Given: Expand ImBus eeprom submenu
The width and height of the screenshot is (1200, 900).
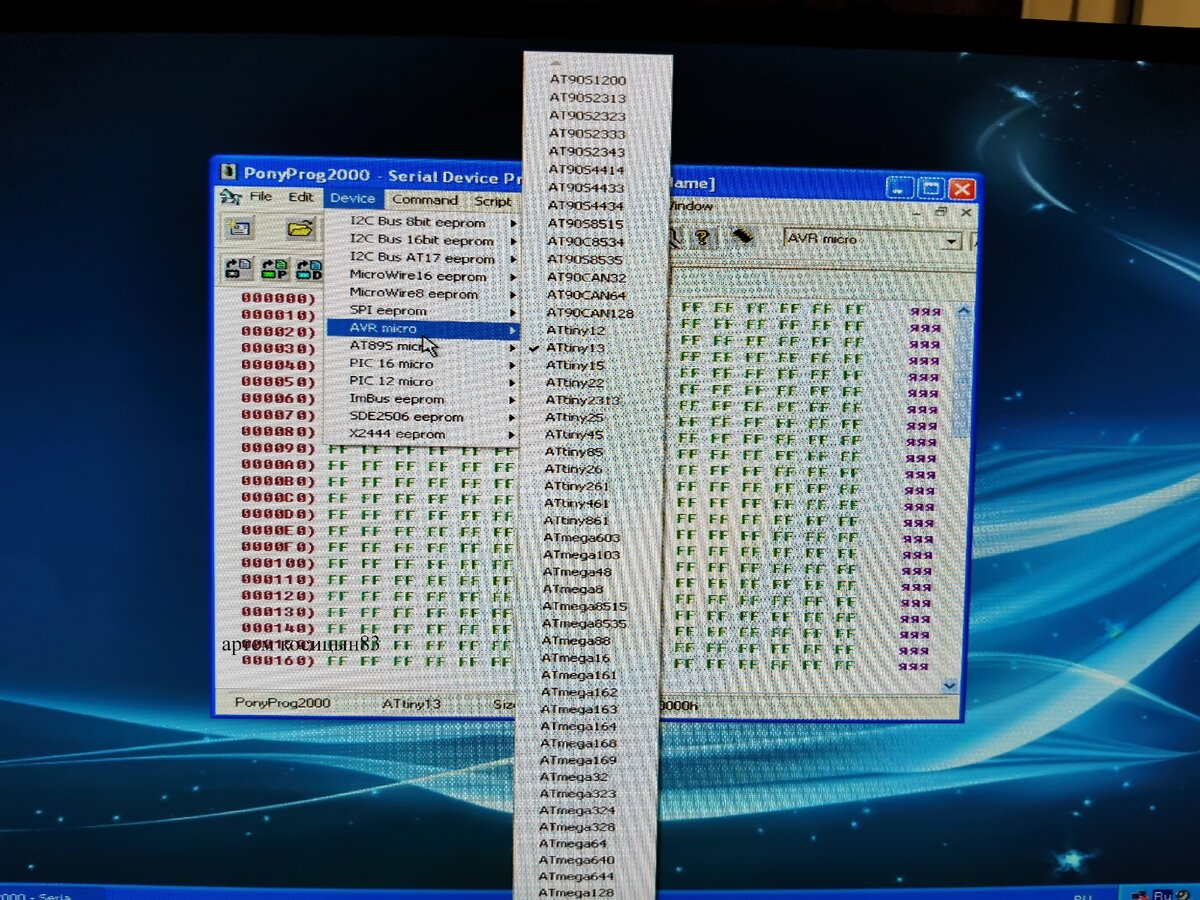Looking at the screenshot, I should coord(424,399).
